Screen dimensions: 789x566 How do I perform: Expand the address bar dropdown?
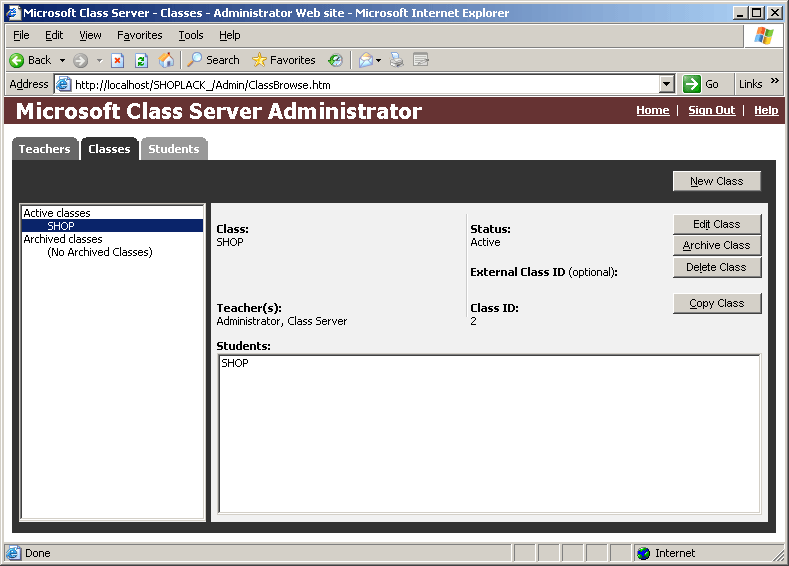pyautogui.click(x=667, y=84)
